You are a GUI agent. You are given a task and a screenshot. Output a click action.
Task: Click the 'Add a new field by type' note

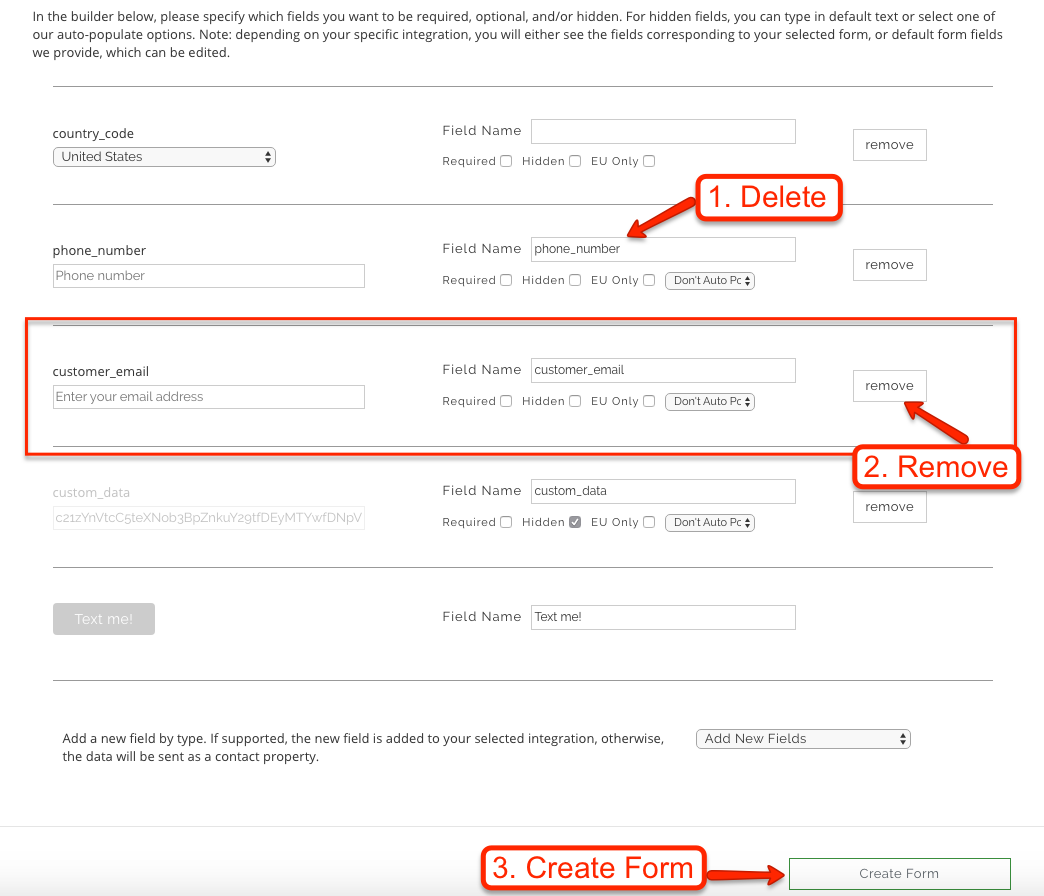[x=363, y=748]
